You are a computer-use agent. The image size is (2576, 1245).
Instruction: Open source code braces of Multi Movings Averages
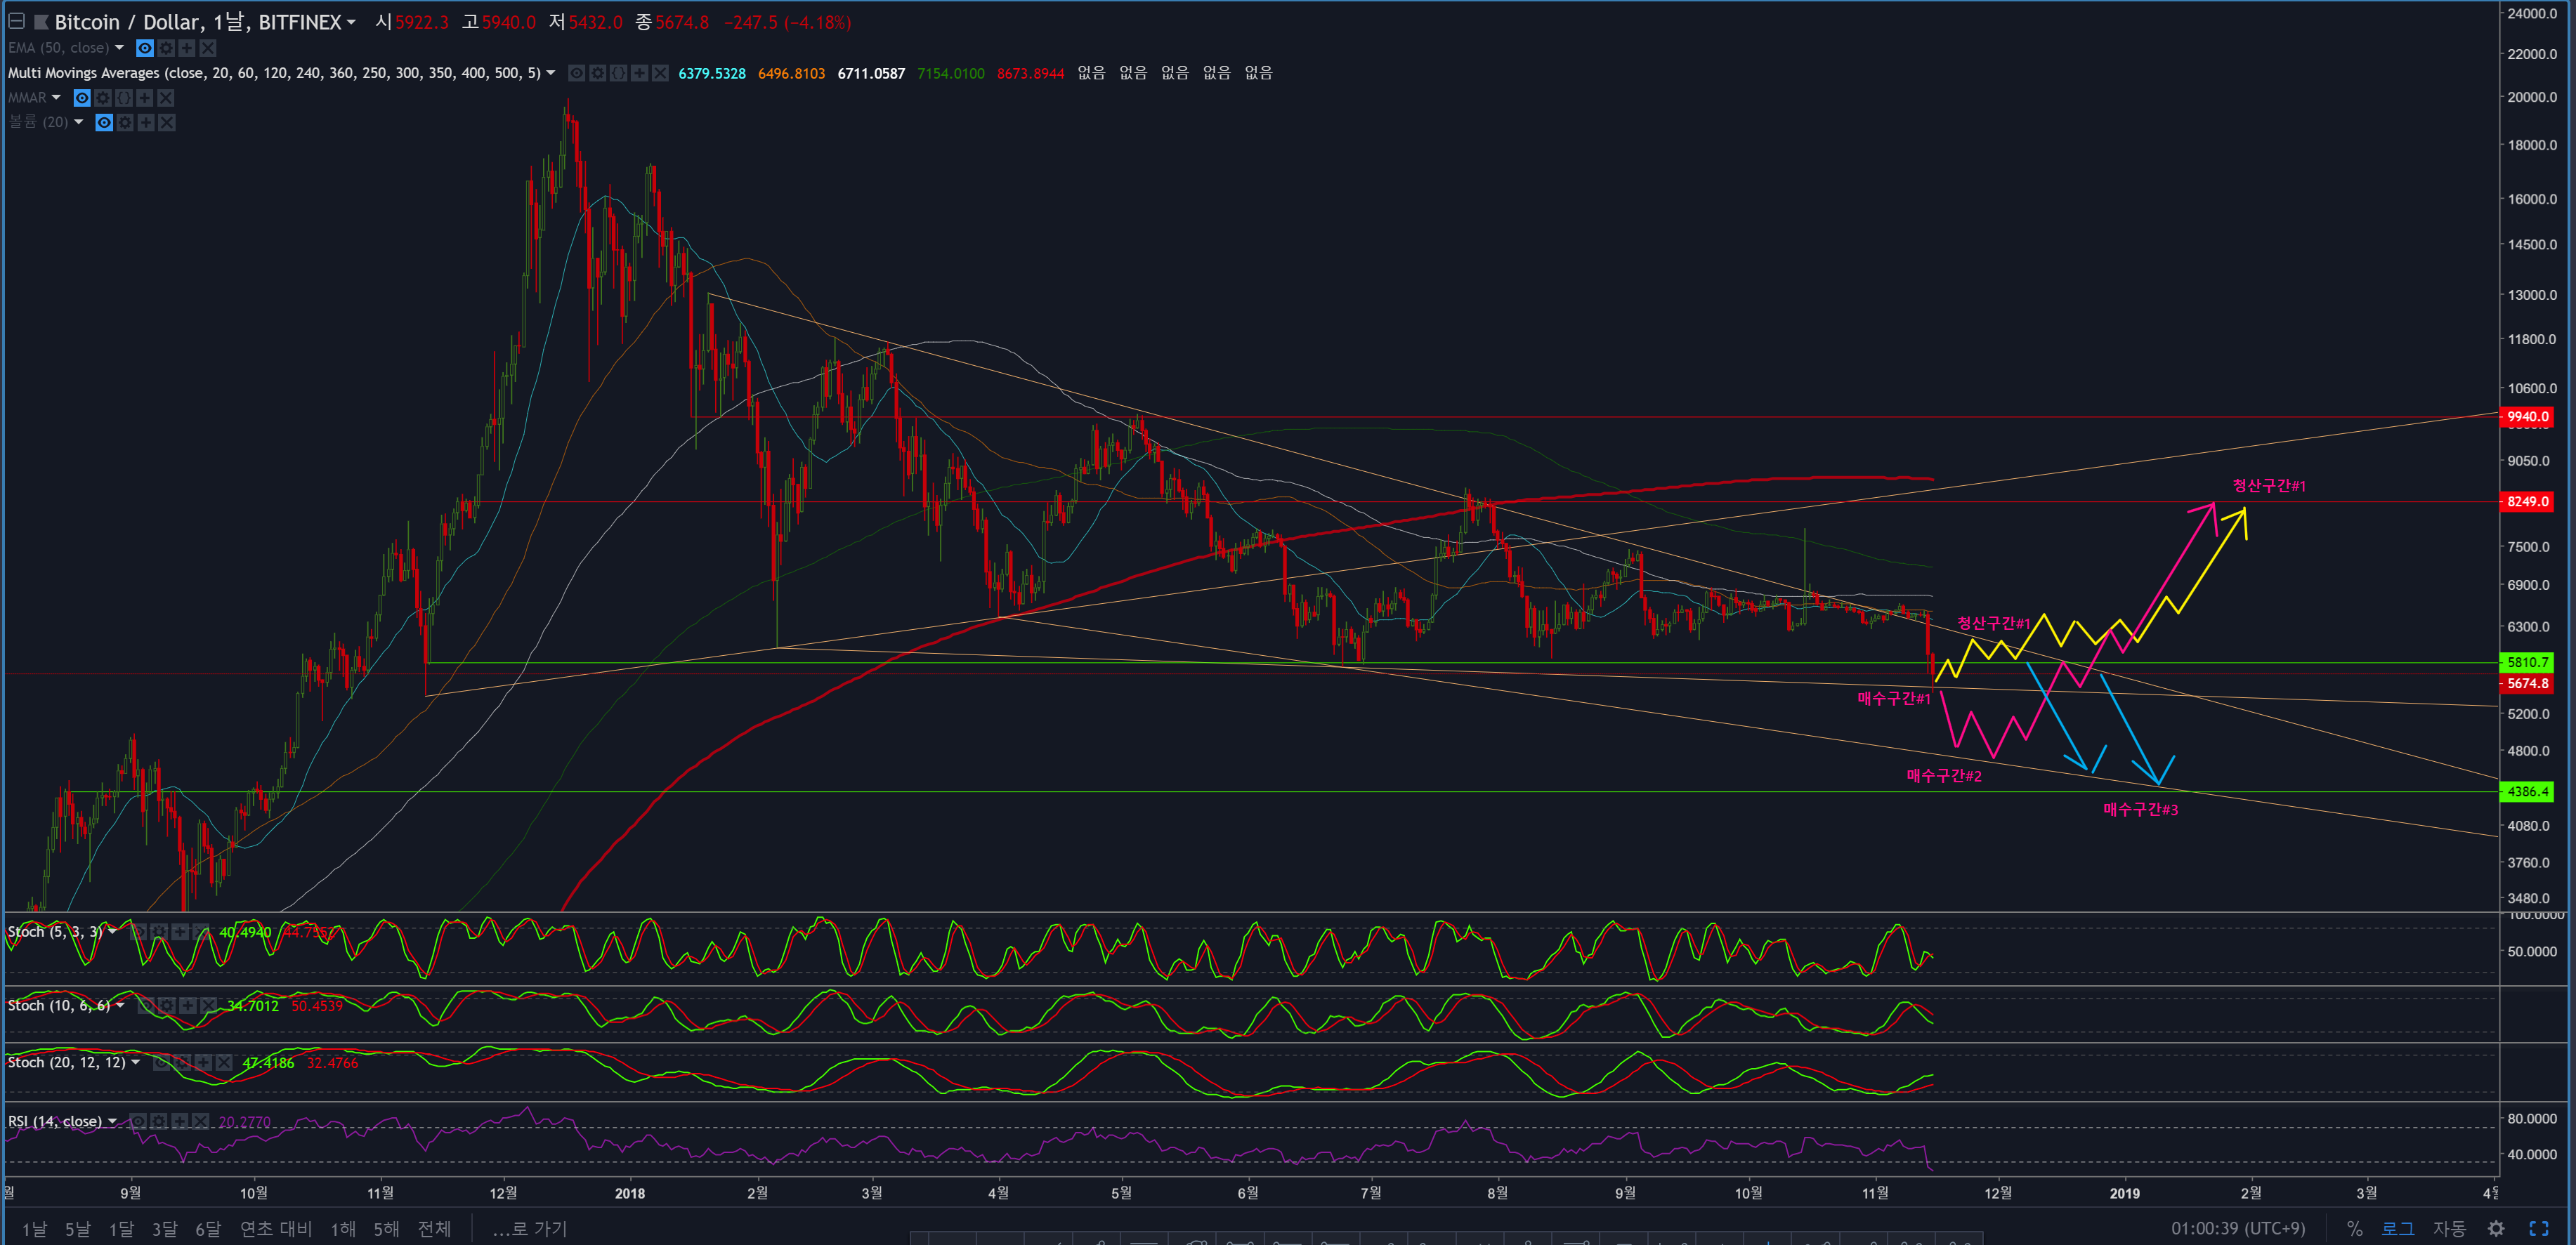coord(618,73)
